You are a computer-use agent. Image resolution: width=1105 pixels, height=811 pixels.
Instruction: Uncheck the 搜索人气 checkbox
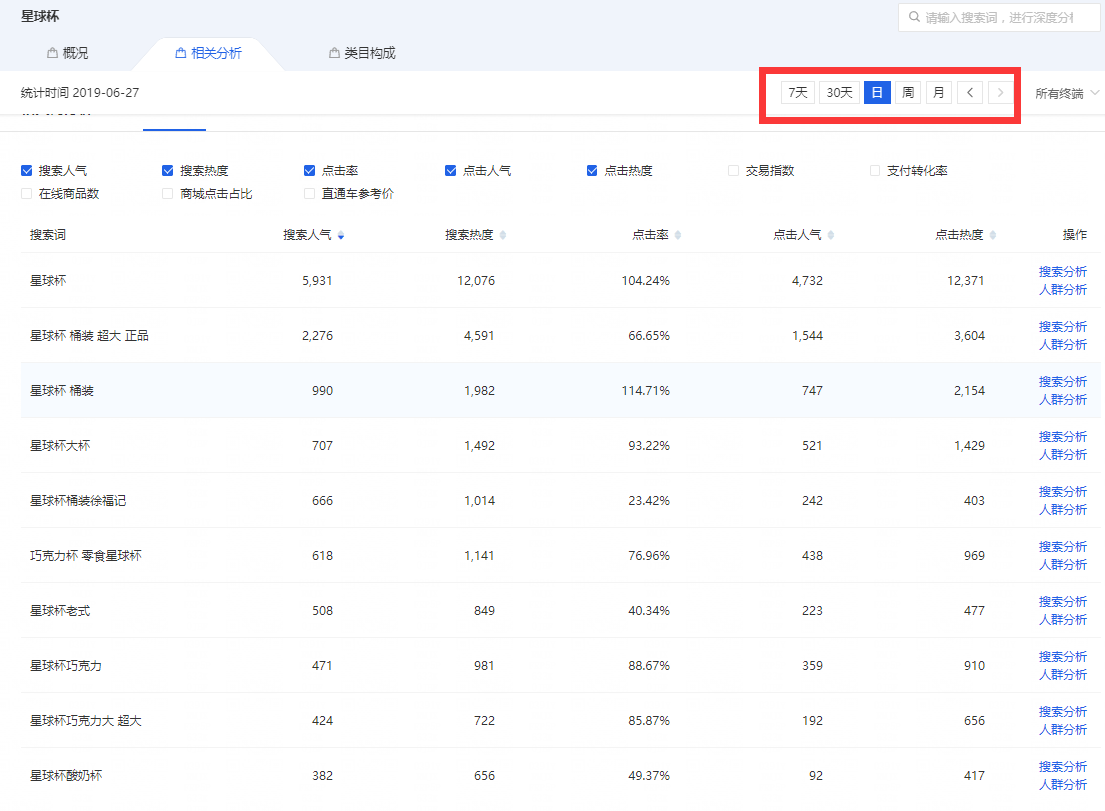(x=27, y=171)
